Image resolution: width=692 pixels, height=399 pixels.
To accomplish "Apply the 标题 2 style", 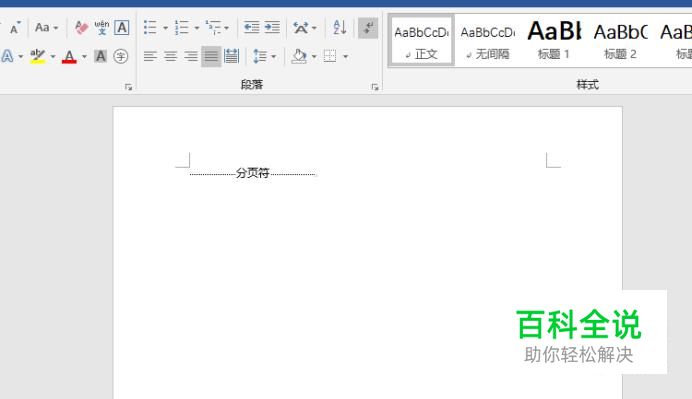I will (620, 41).
